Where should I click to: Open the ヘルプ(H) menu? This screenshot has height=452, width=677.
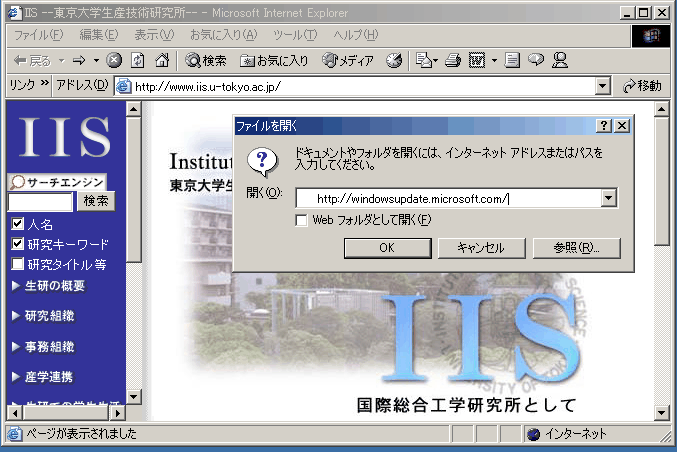pos(356,35)
